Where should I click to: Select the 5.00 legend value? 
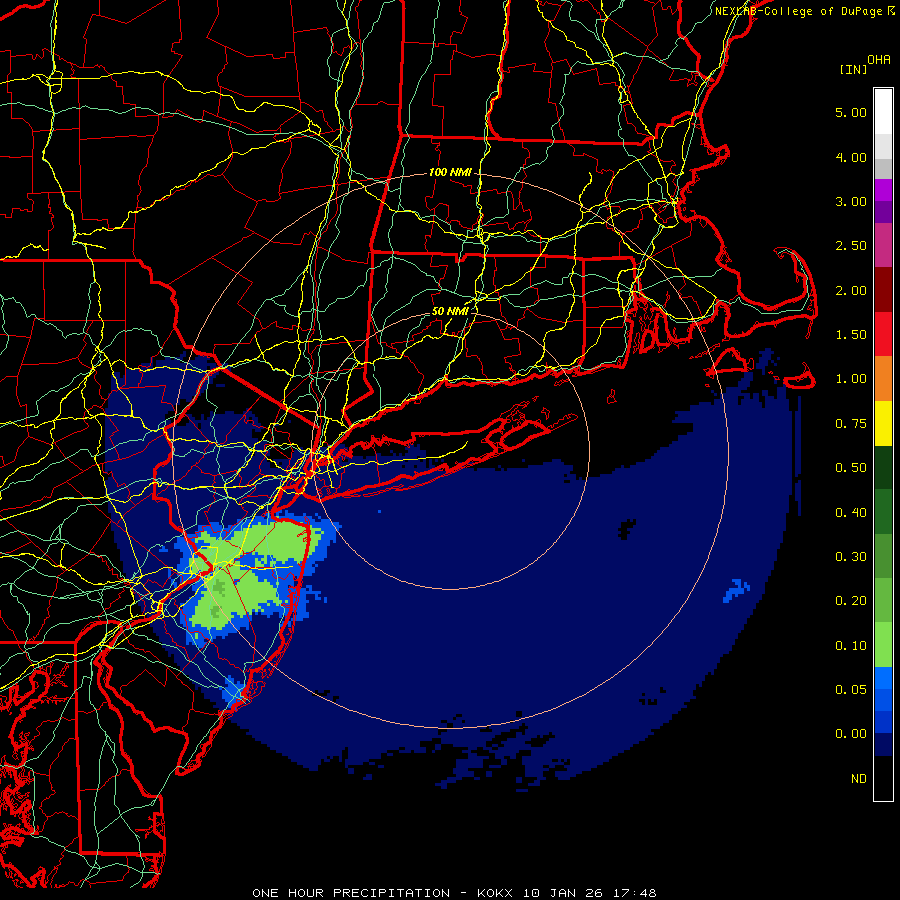pyautogui.click(x=851, y=112)
